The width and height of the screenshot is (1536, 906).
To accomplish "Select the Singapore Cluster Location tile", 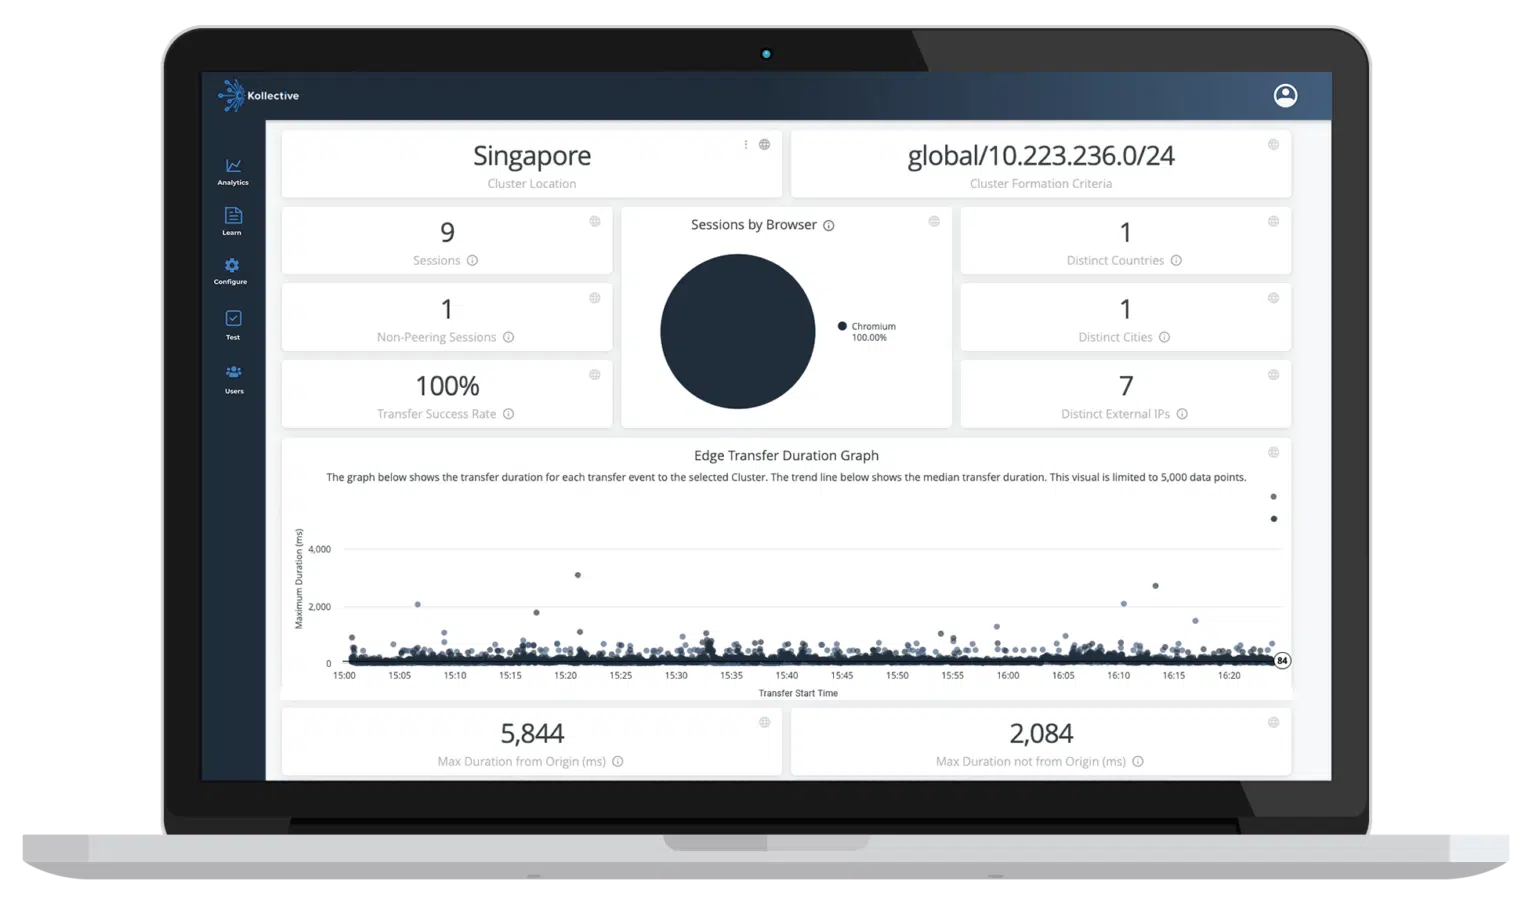I will pos(531,164).
